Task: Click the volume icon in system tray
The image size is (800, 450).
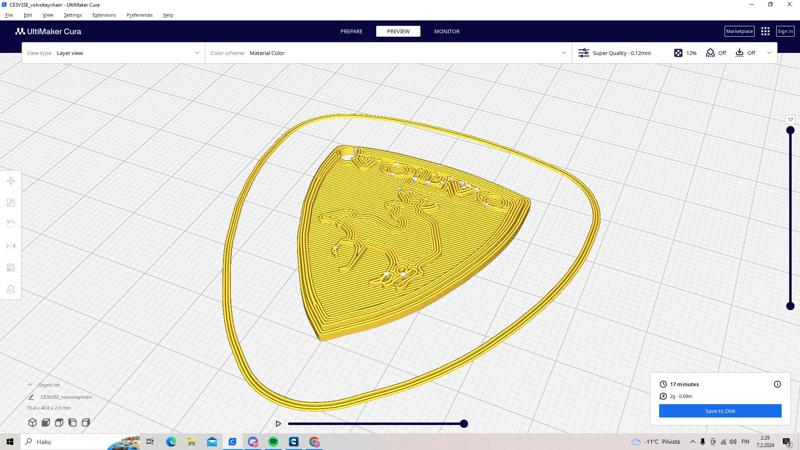Action: (733, 441)
